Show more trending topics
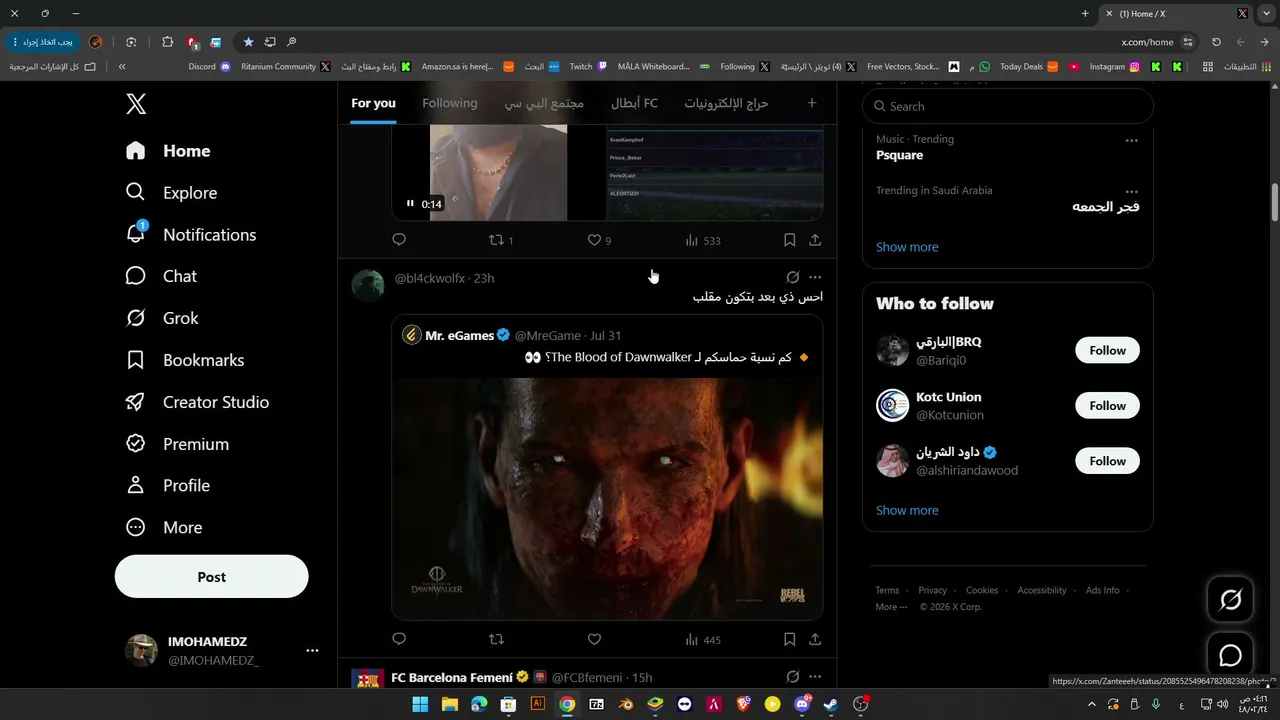The image size is (1280, 720). pos(907,247)
